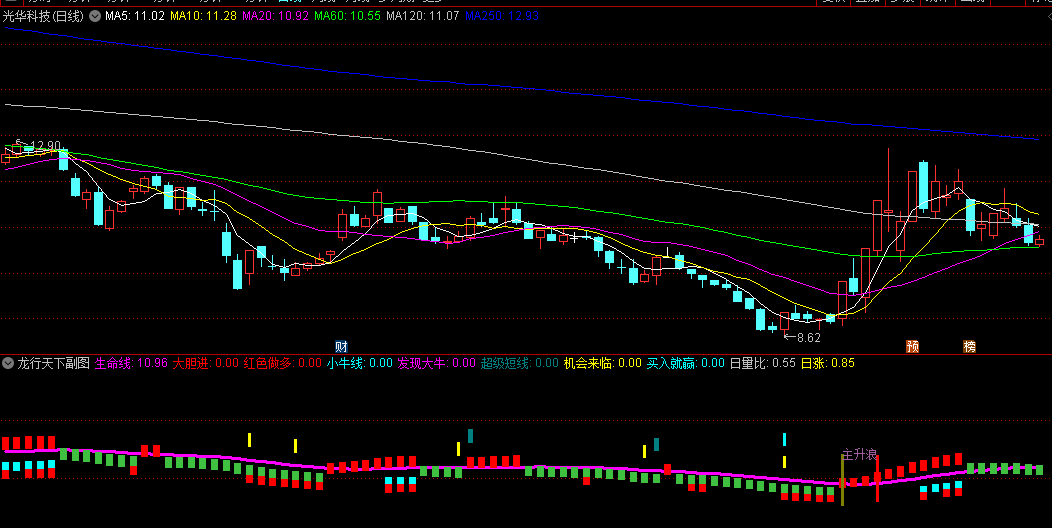Click the 发现大牛: 0.00 readout

tap(437, 364)
